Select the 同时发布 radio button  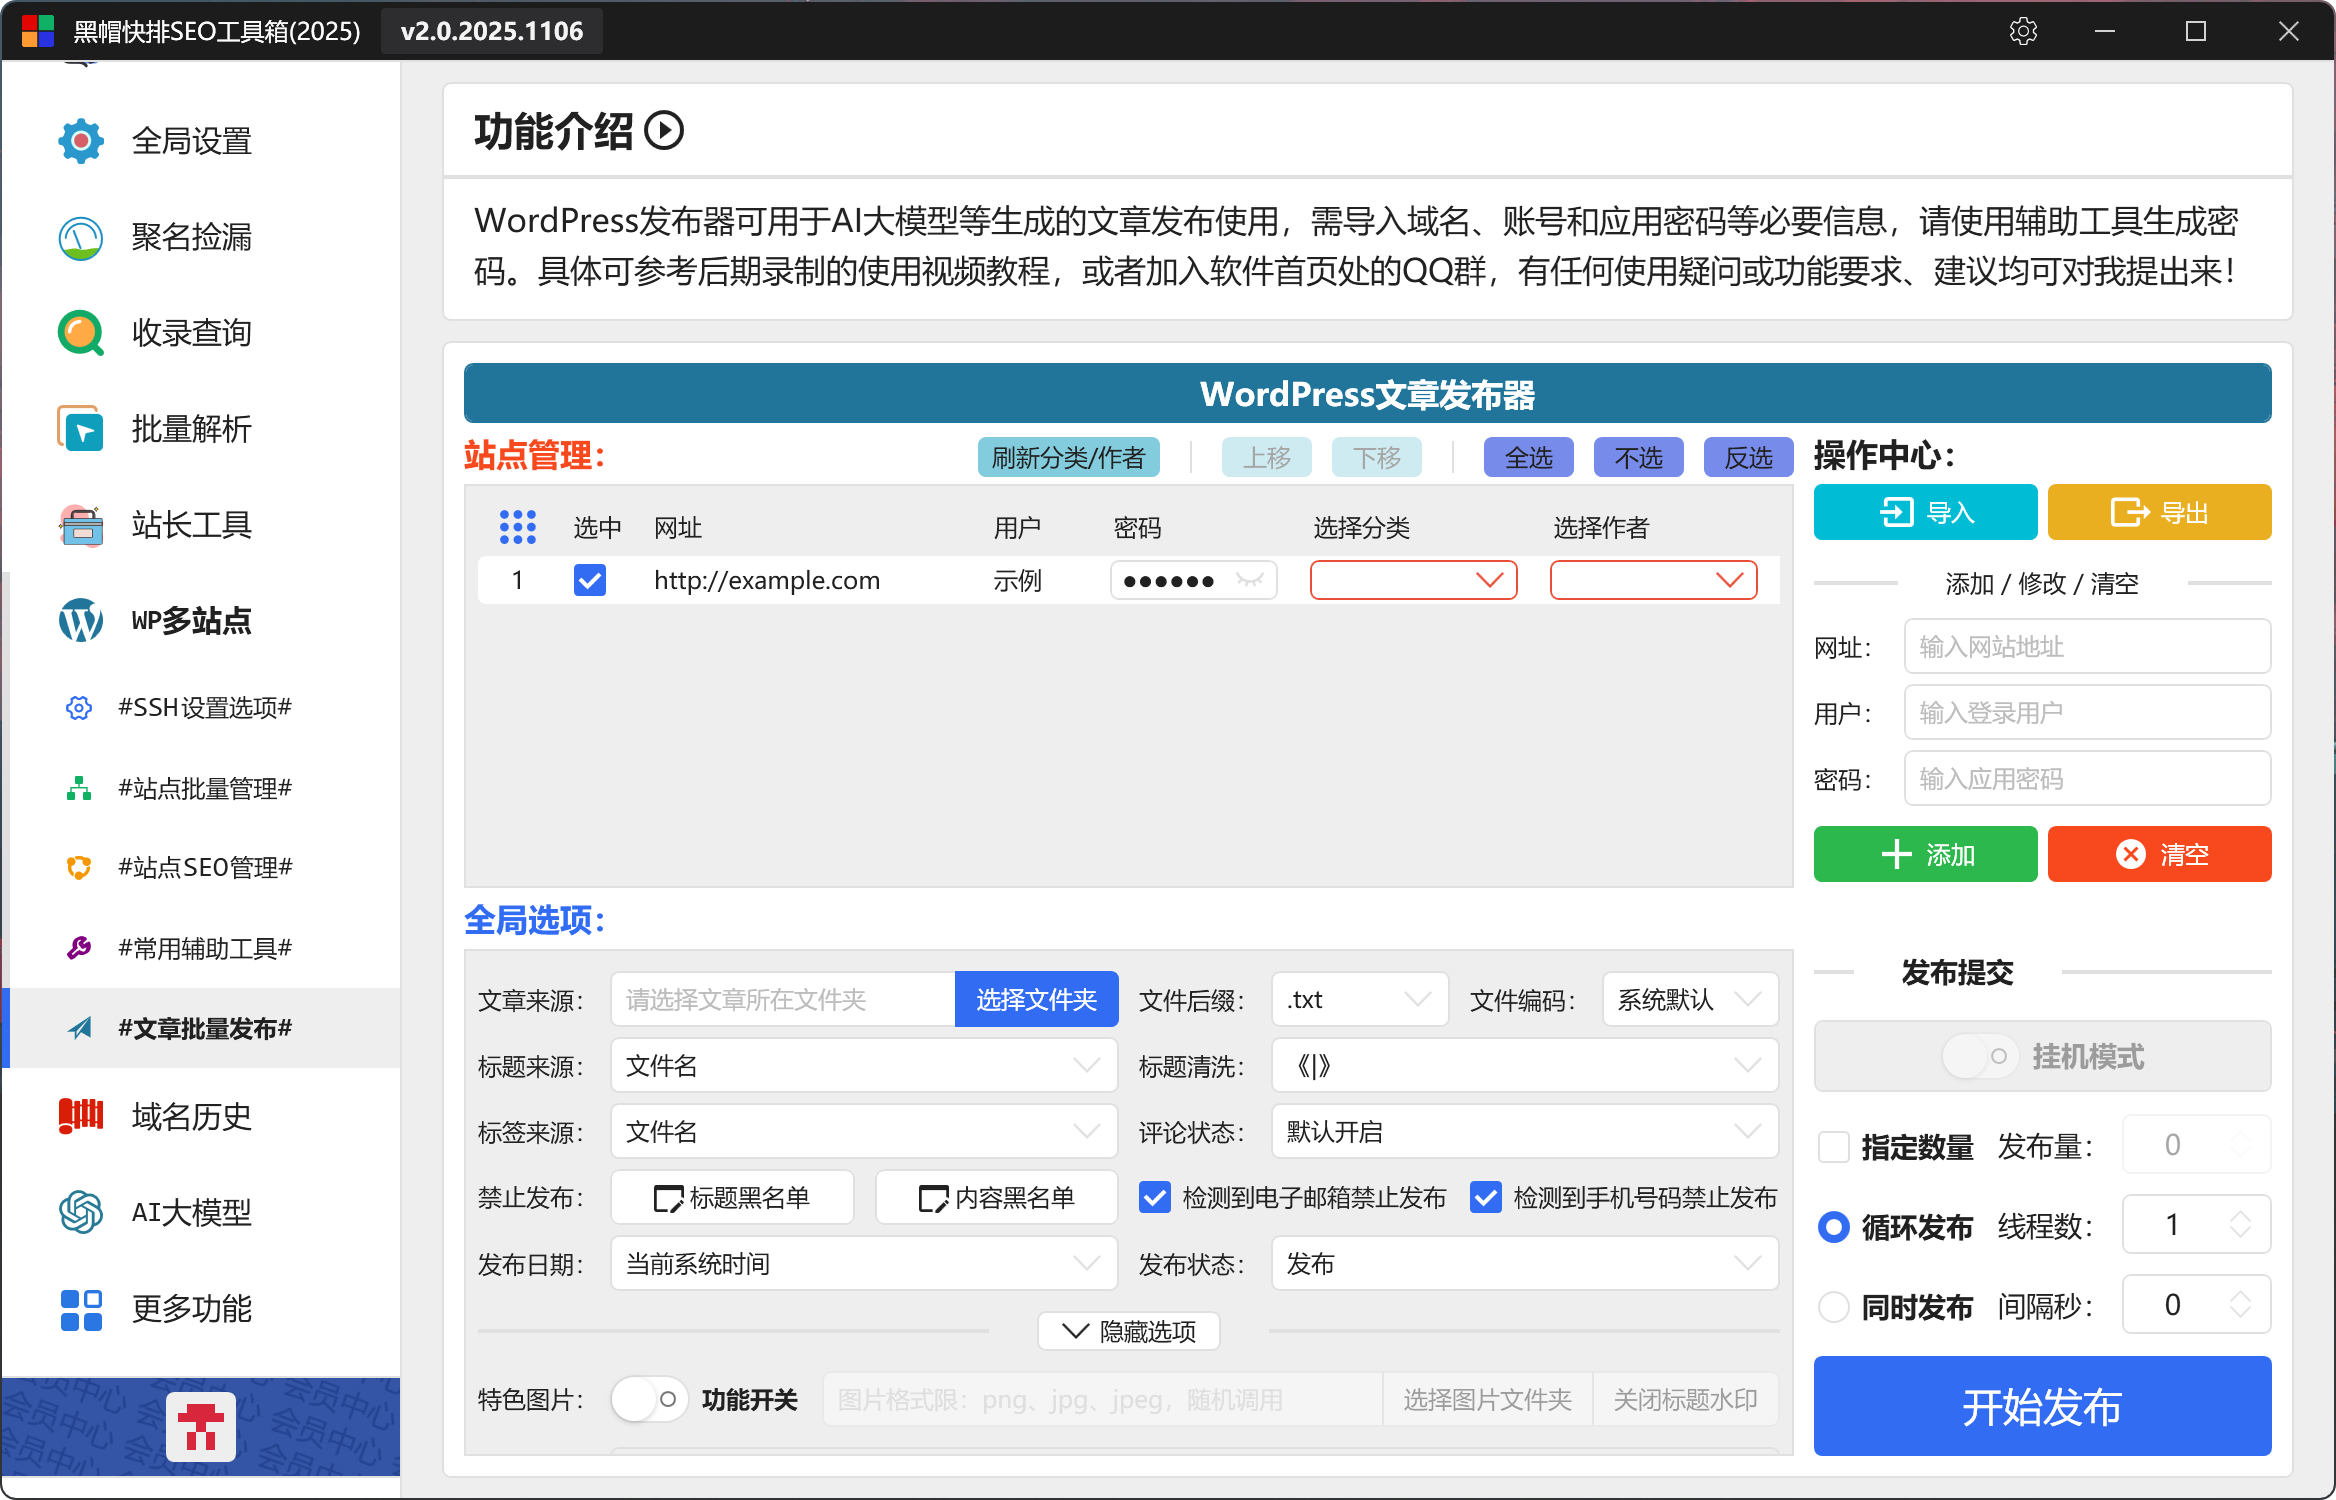tap(1833, 1307)
